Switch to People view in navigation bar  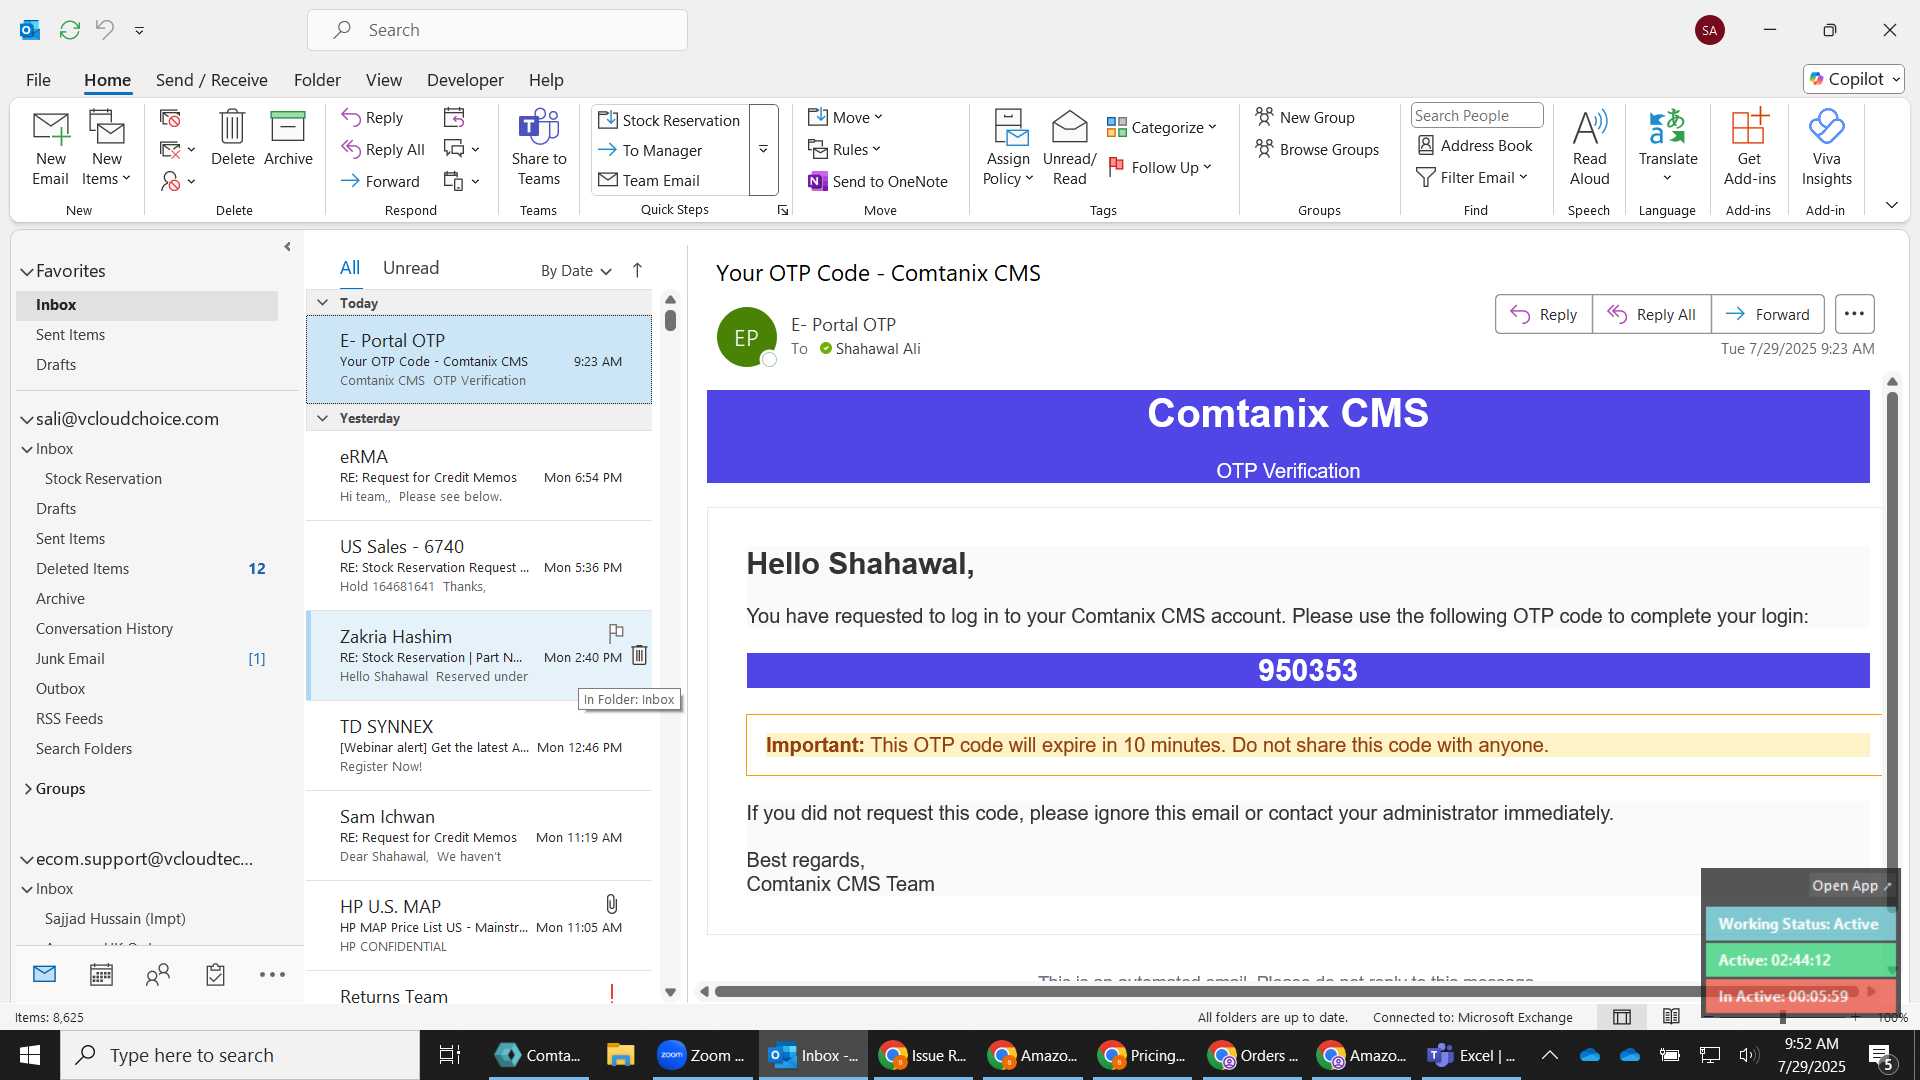[158, 975]
